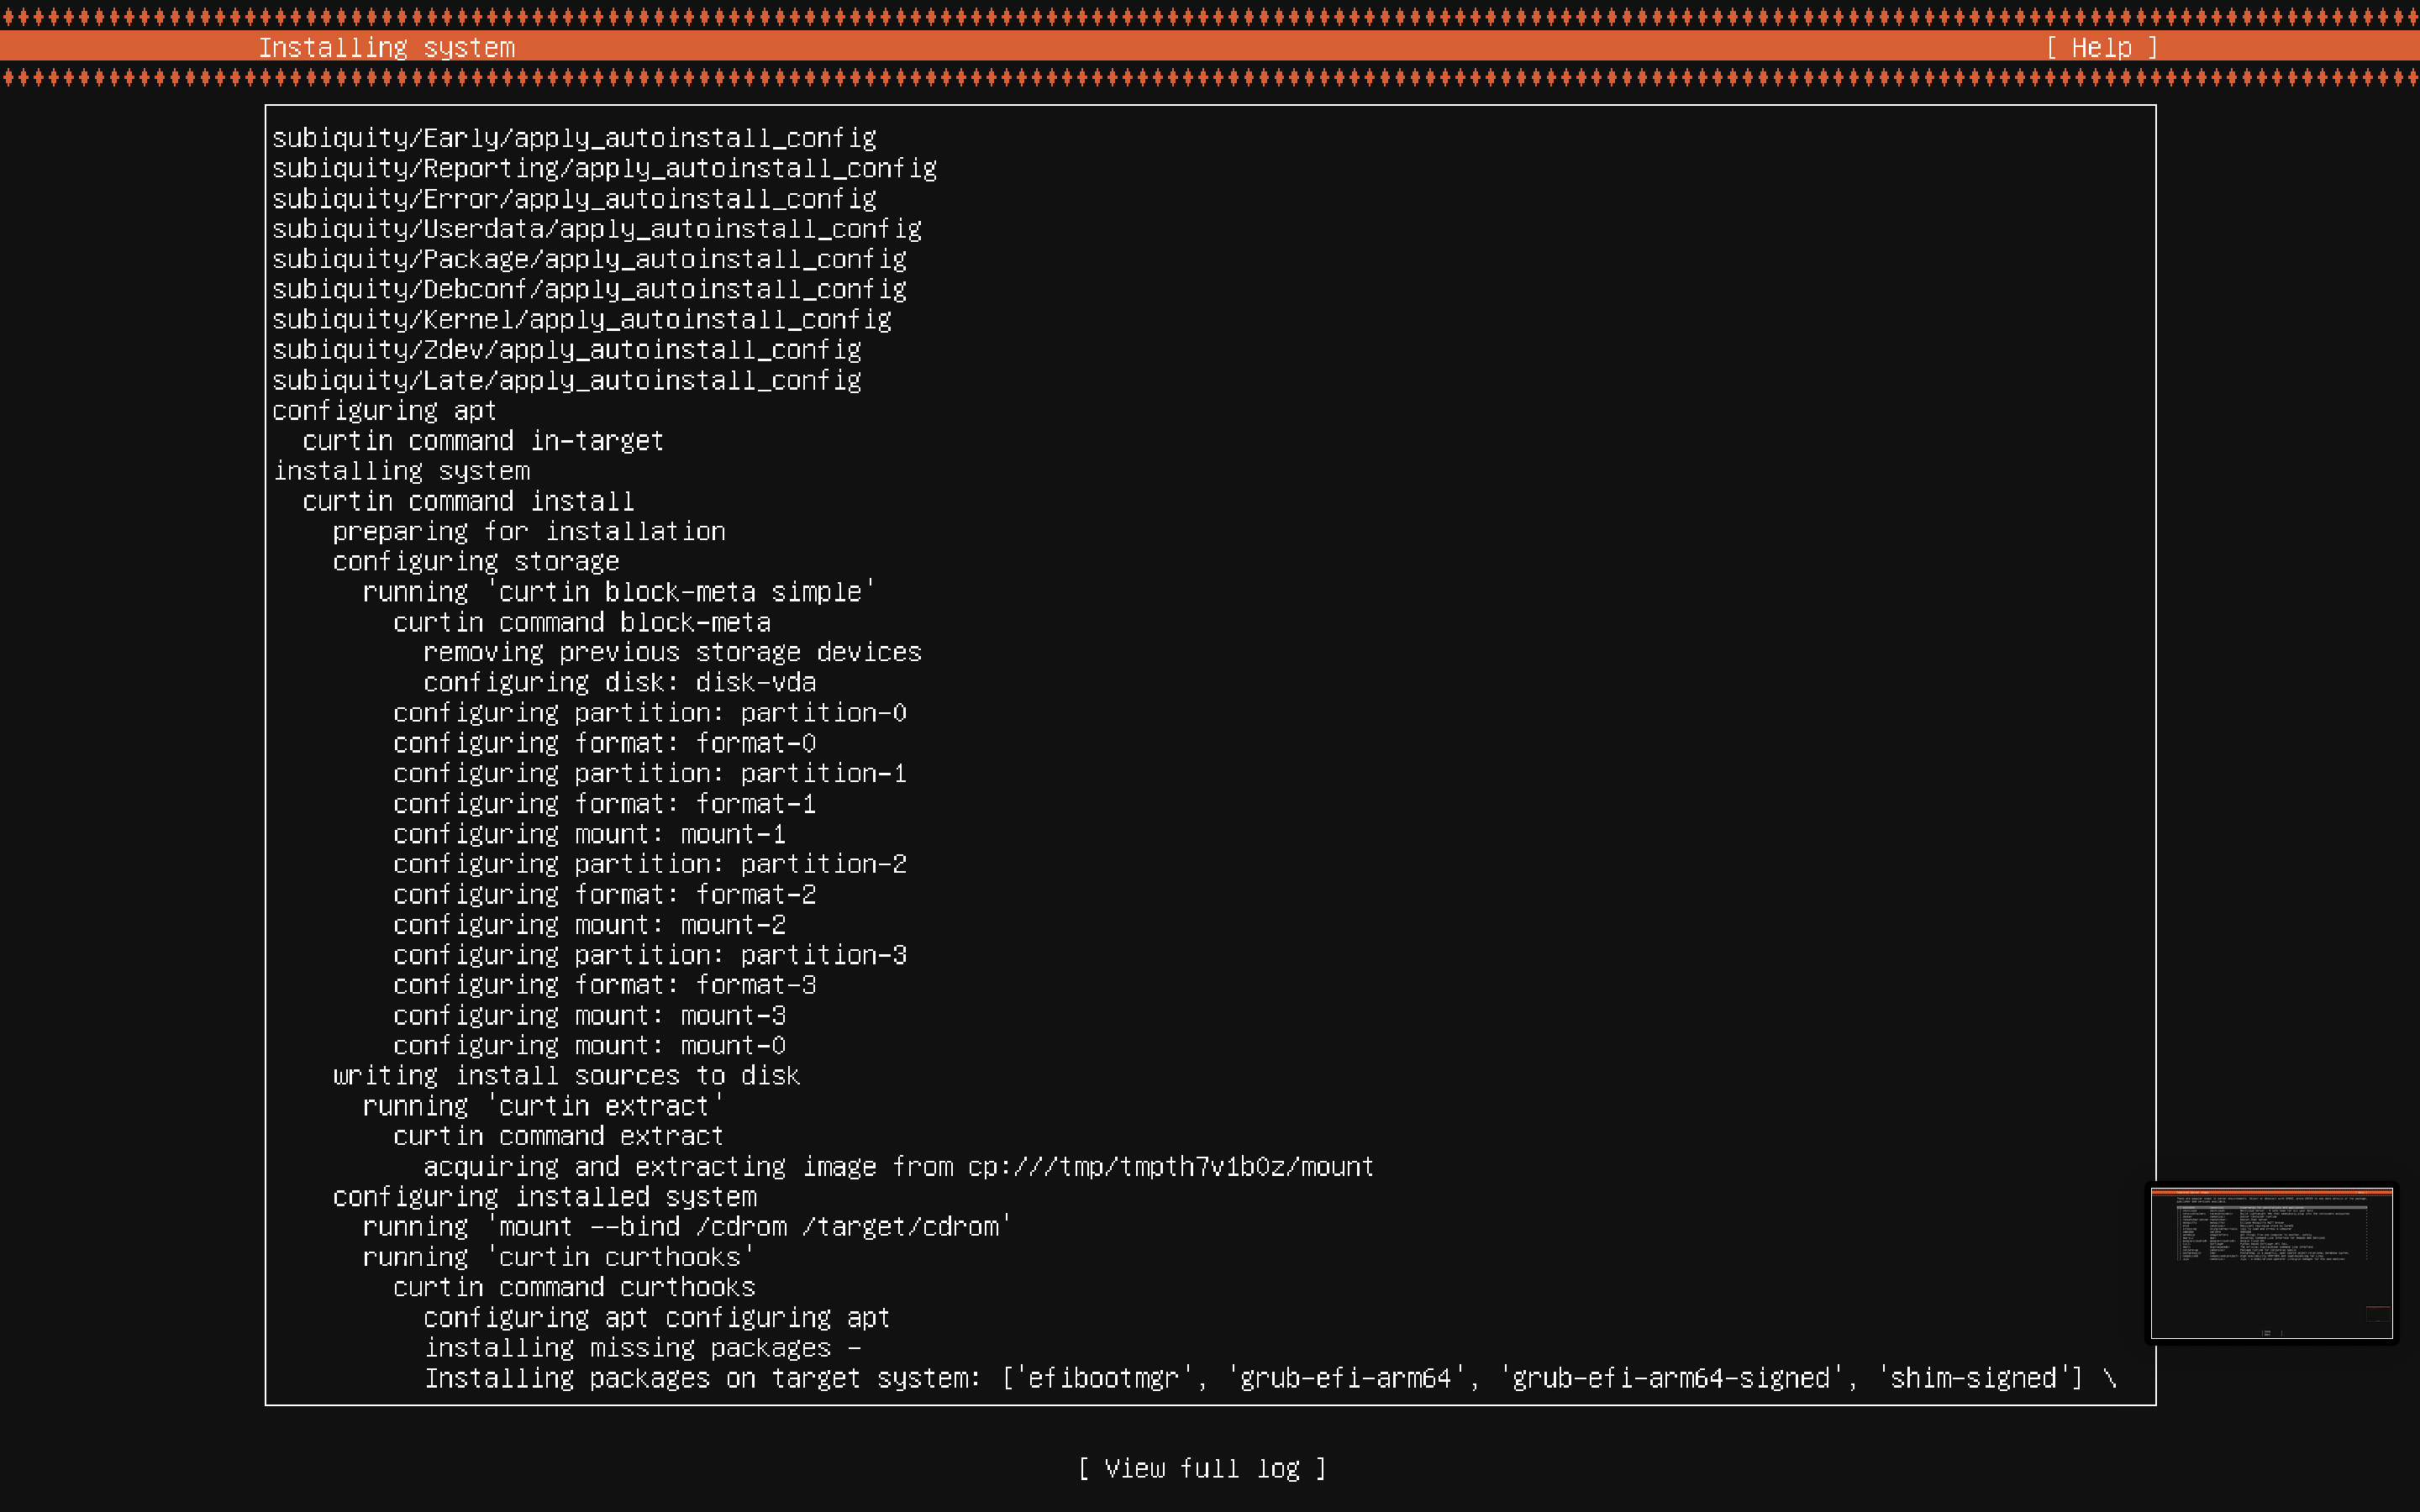The width and height of the screenshot is (2420, 1512).
Task: Click the 'acquiring and extracting image' line
Action: point(898,1167)
